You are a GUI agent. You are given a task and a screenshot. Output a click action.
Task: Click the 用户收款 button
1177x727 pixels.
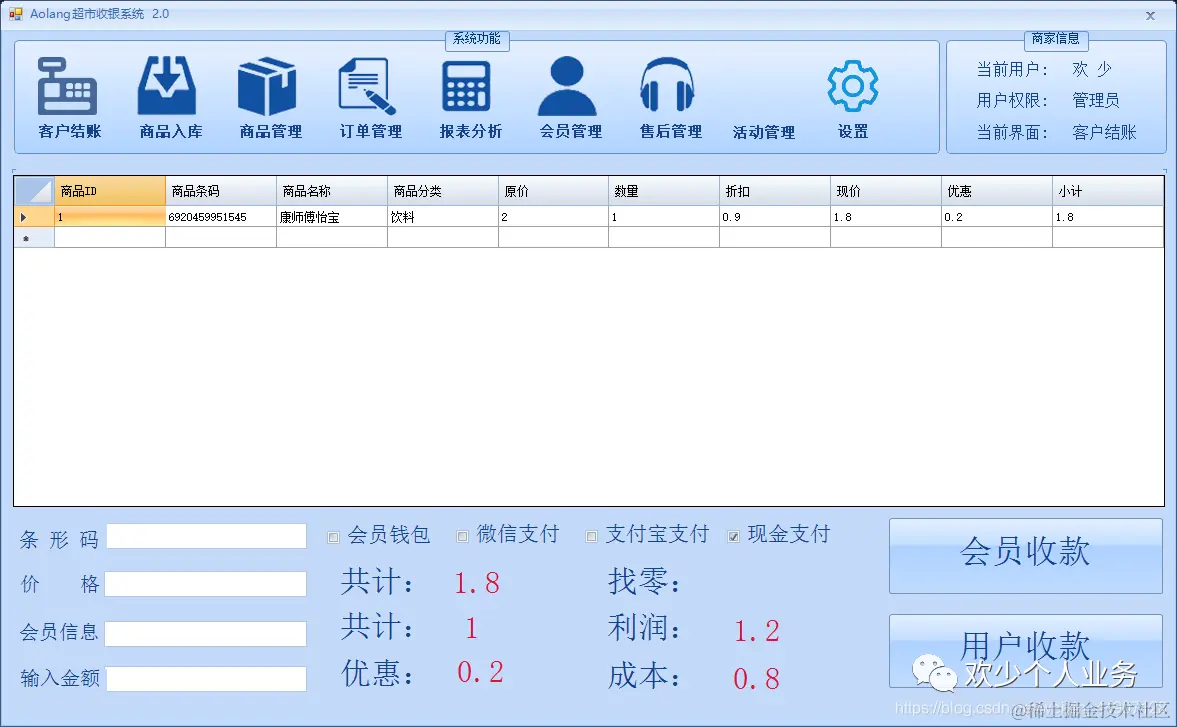tap(1024, 650)
